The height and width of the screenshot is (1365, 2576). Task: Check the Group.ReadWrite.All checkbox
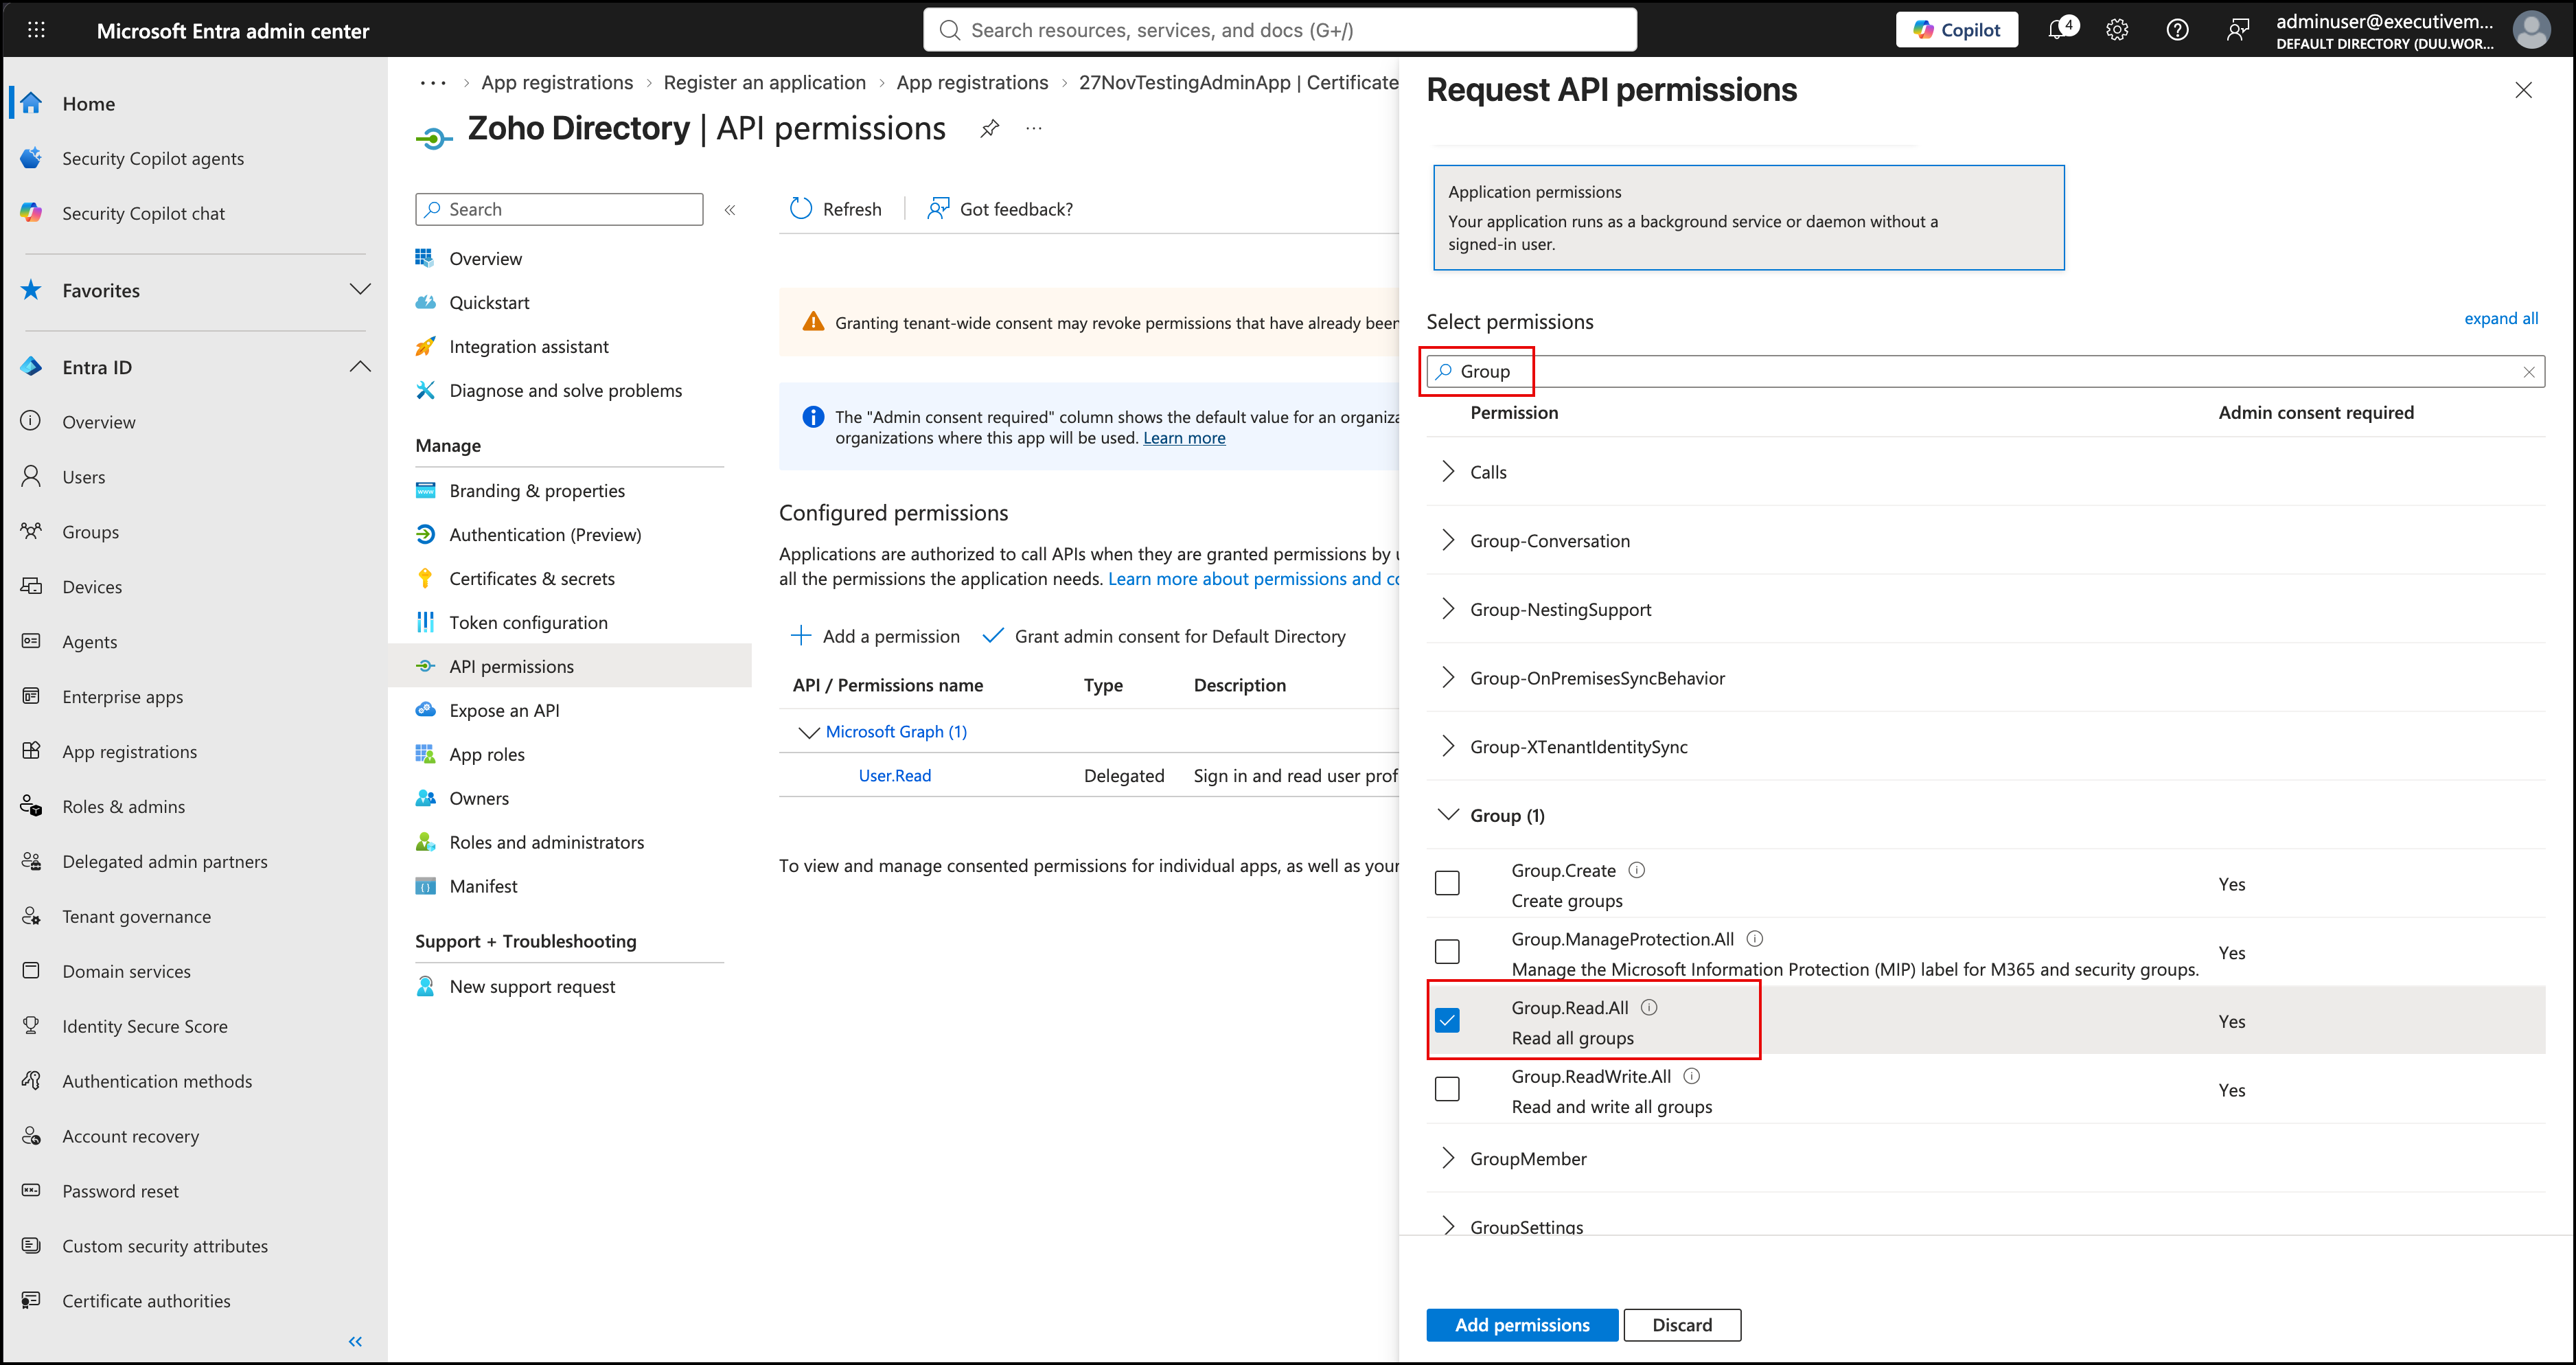(1447, 1089)
